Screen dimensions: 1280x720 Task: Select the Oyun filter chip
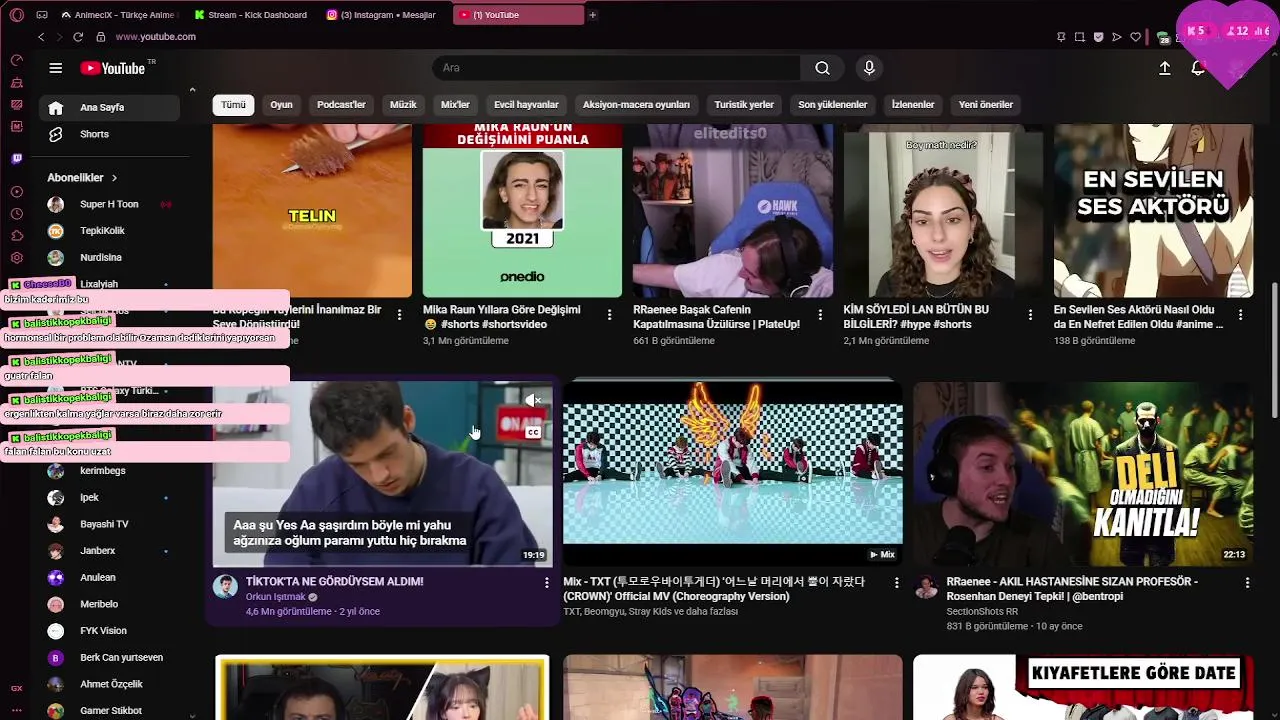click(282, 105)
